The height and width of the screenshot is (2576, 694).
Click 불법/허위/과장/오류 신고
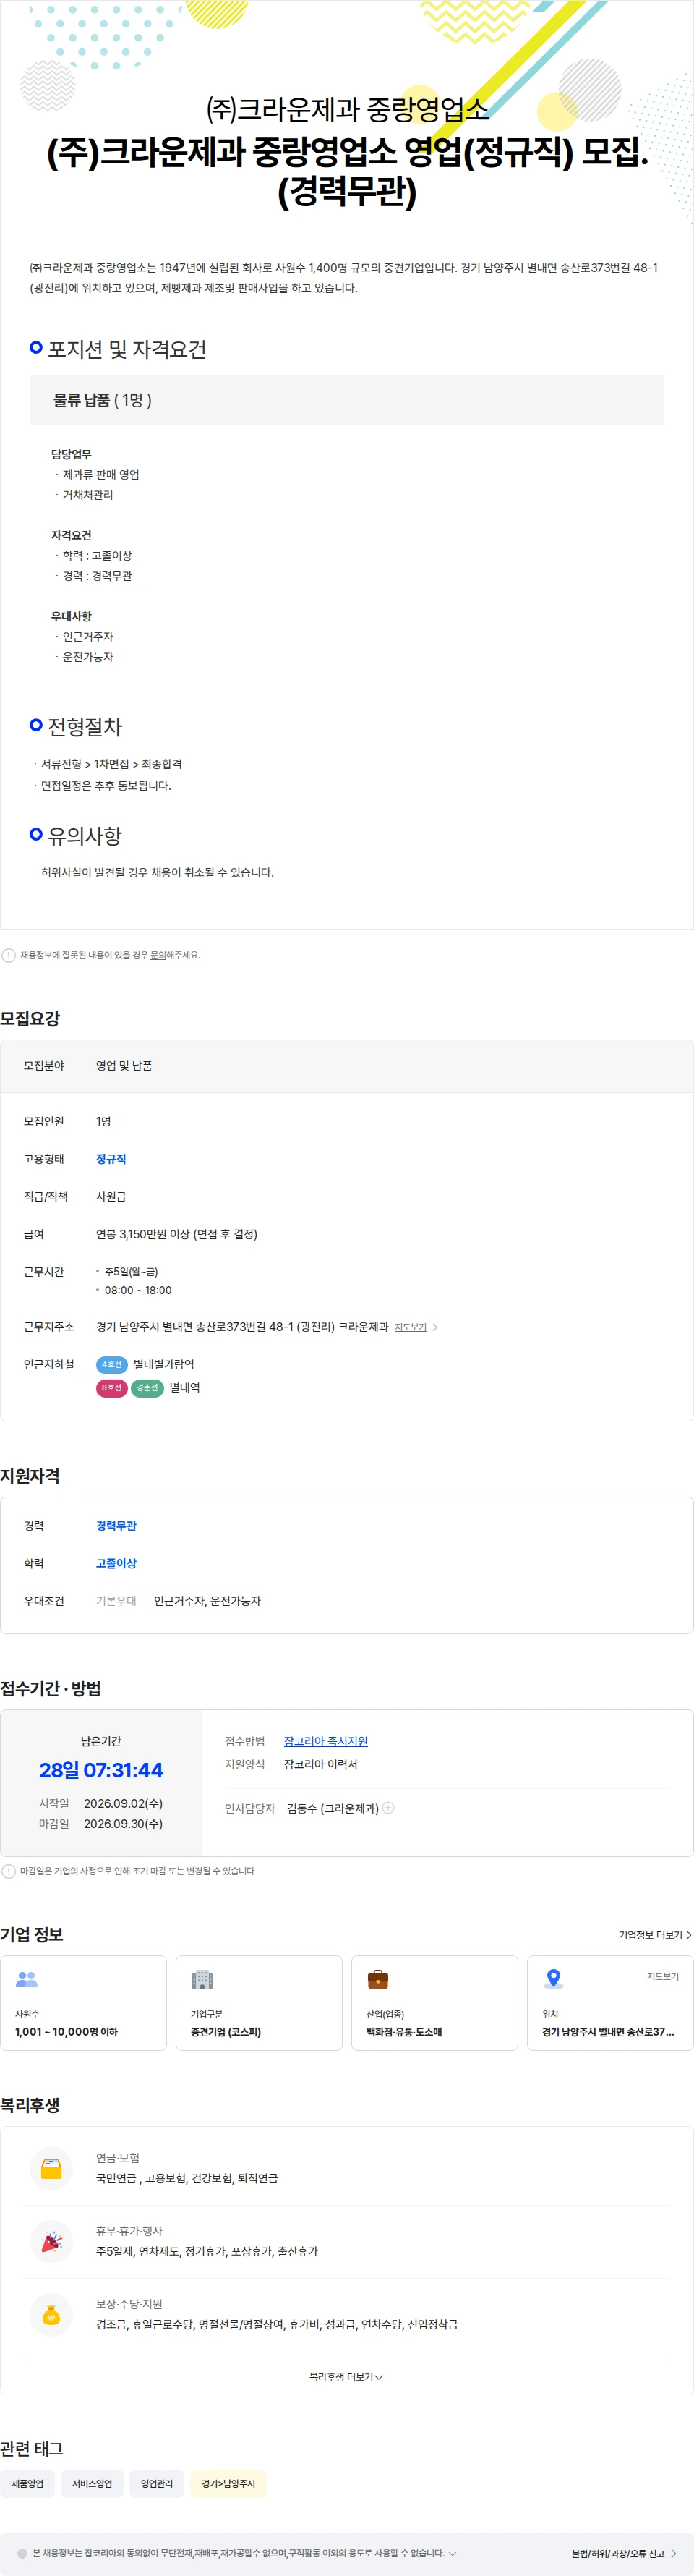[617, 2553]
